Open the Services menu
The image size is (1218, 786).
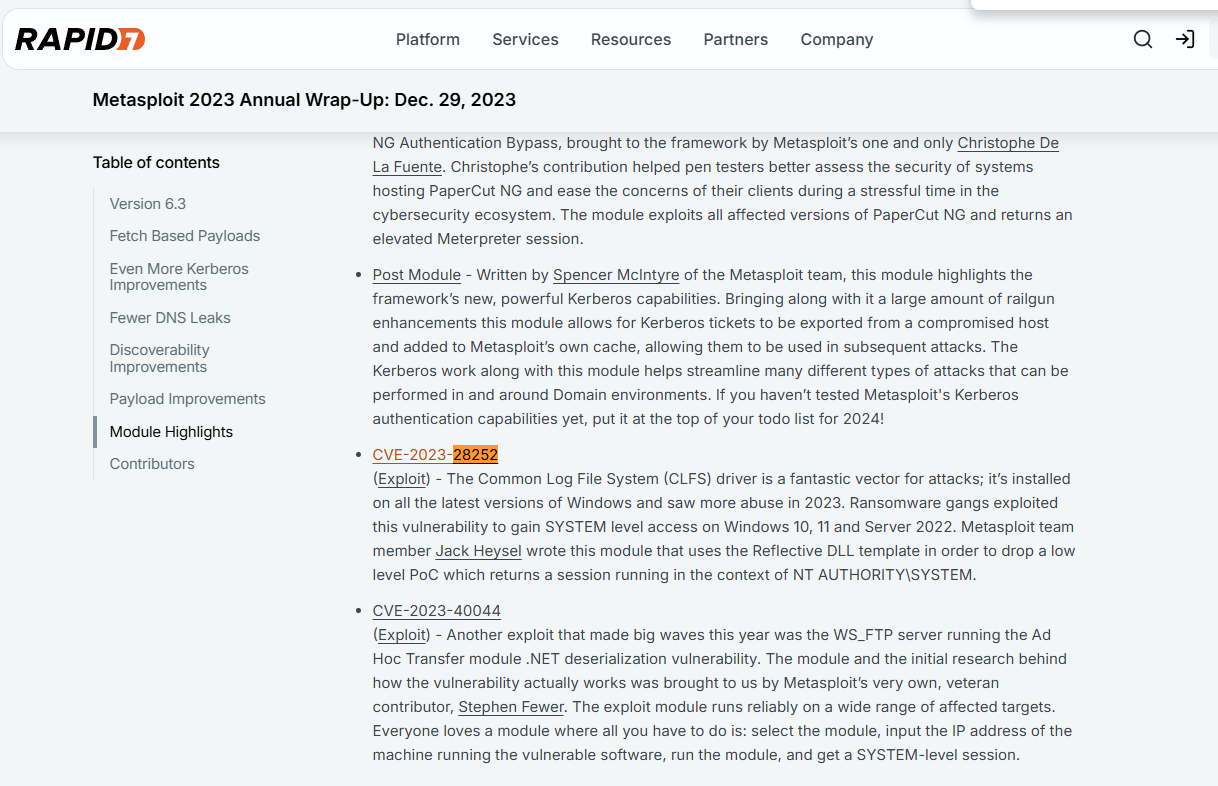pos(525,39)
